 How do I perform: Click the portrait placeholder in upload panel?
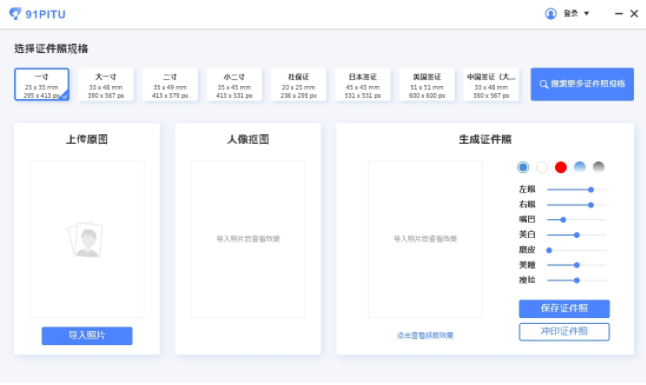pos(86,239)
